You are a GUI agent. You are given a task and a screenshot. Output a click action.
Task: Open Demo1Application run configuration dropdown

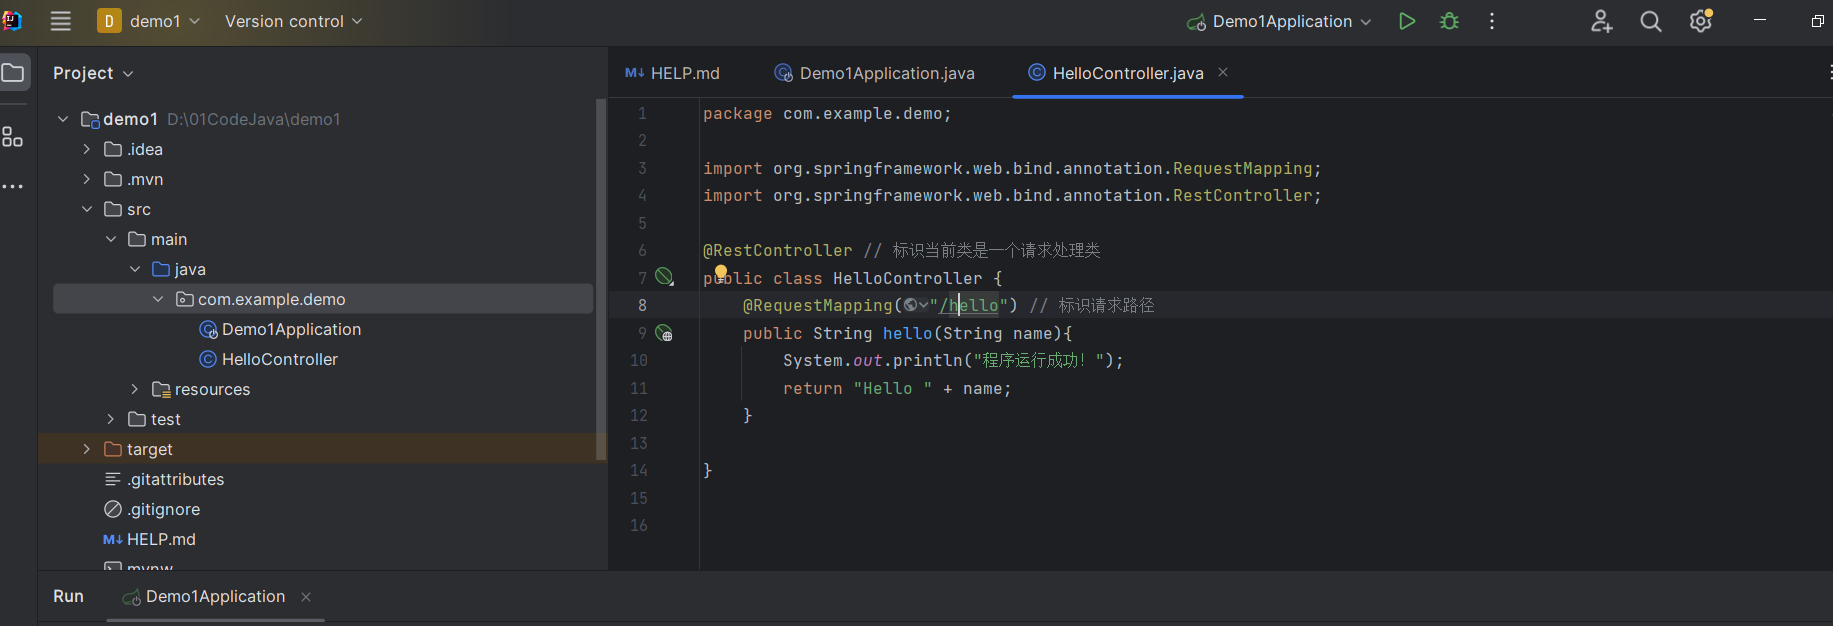point(1279,21)
